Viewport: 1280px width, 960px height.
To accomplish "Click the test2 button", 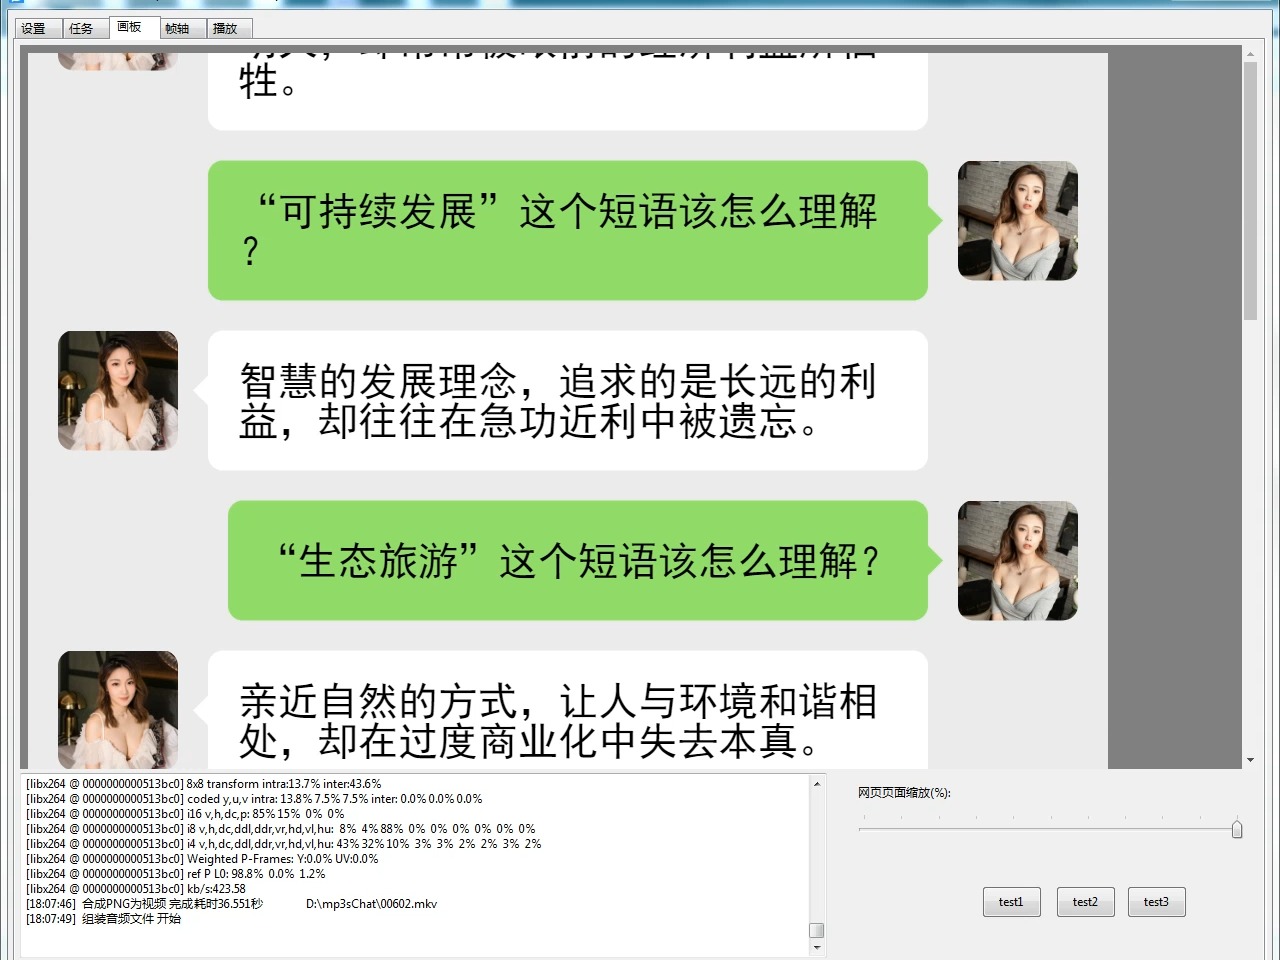I will 1085,902.
